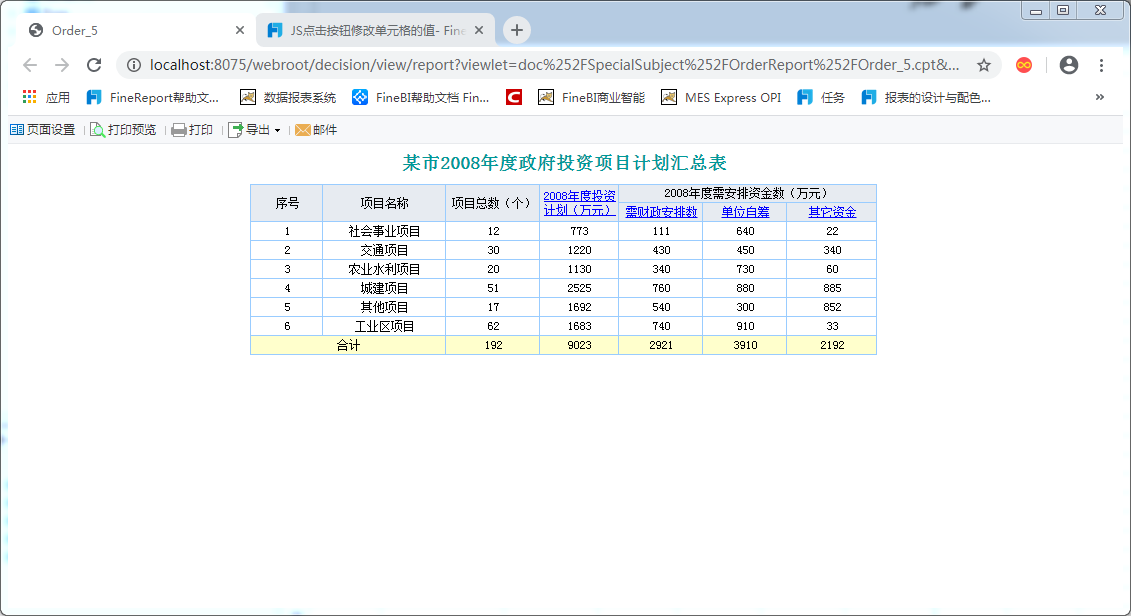Click the 项目名称 column header

pyautogui.click(x=384, y=203)
